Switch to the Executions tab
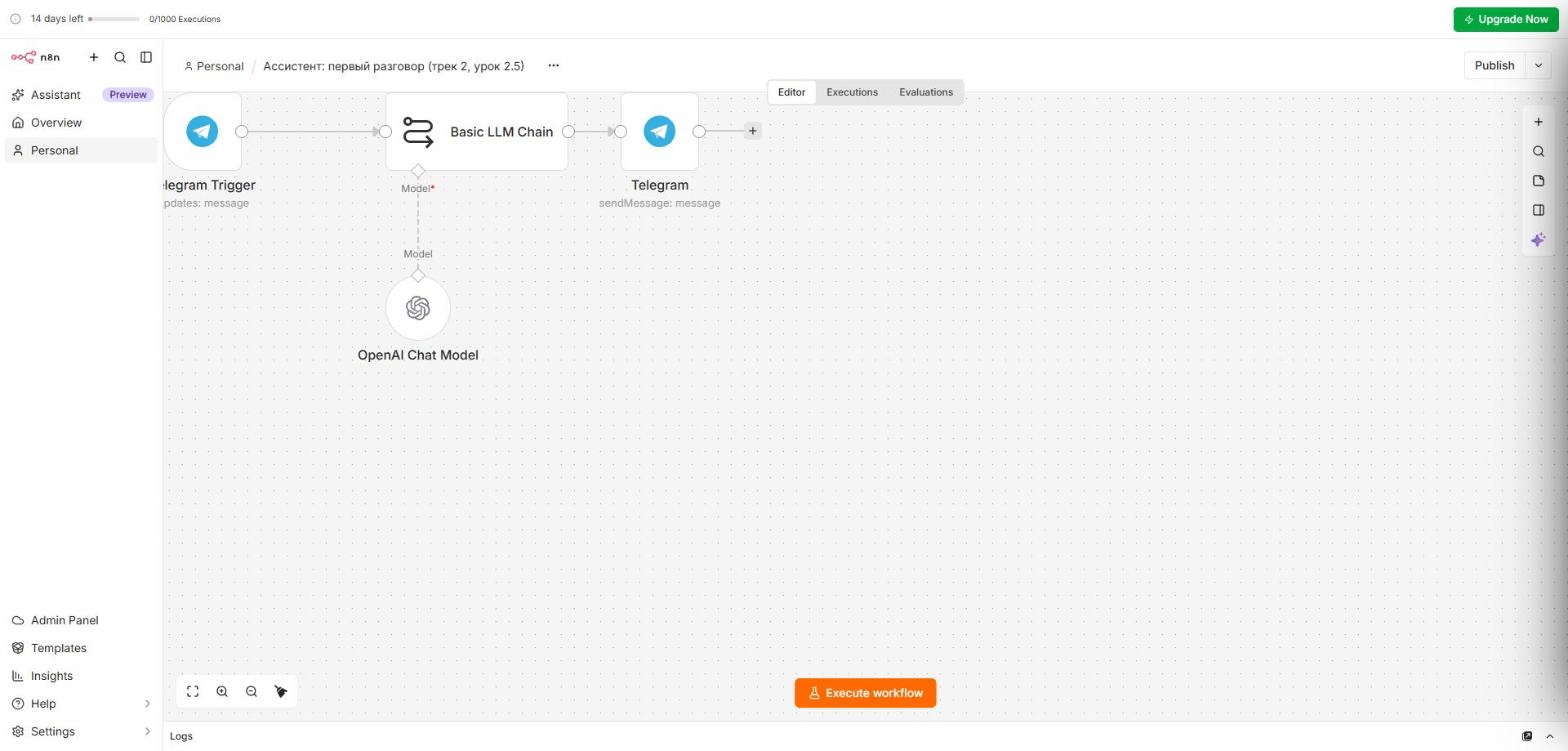 852,92
